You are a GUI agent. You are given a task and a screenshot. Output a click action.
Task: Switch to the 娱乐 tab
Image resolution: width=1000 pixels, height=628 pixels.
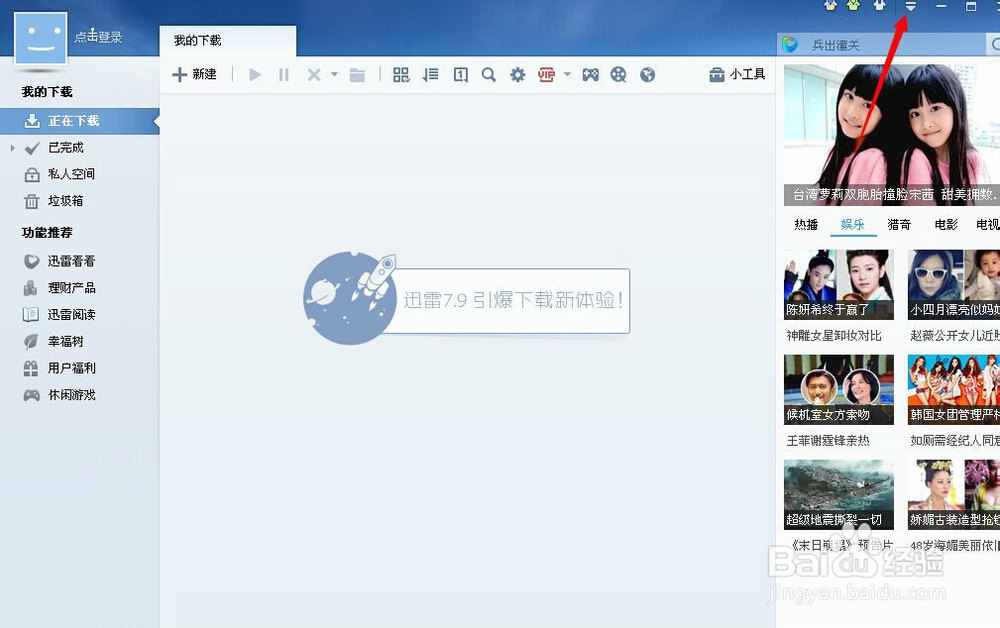[853, 224]
